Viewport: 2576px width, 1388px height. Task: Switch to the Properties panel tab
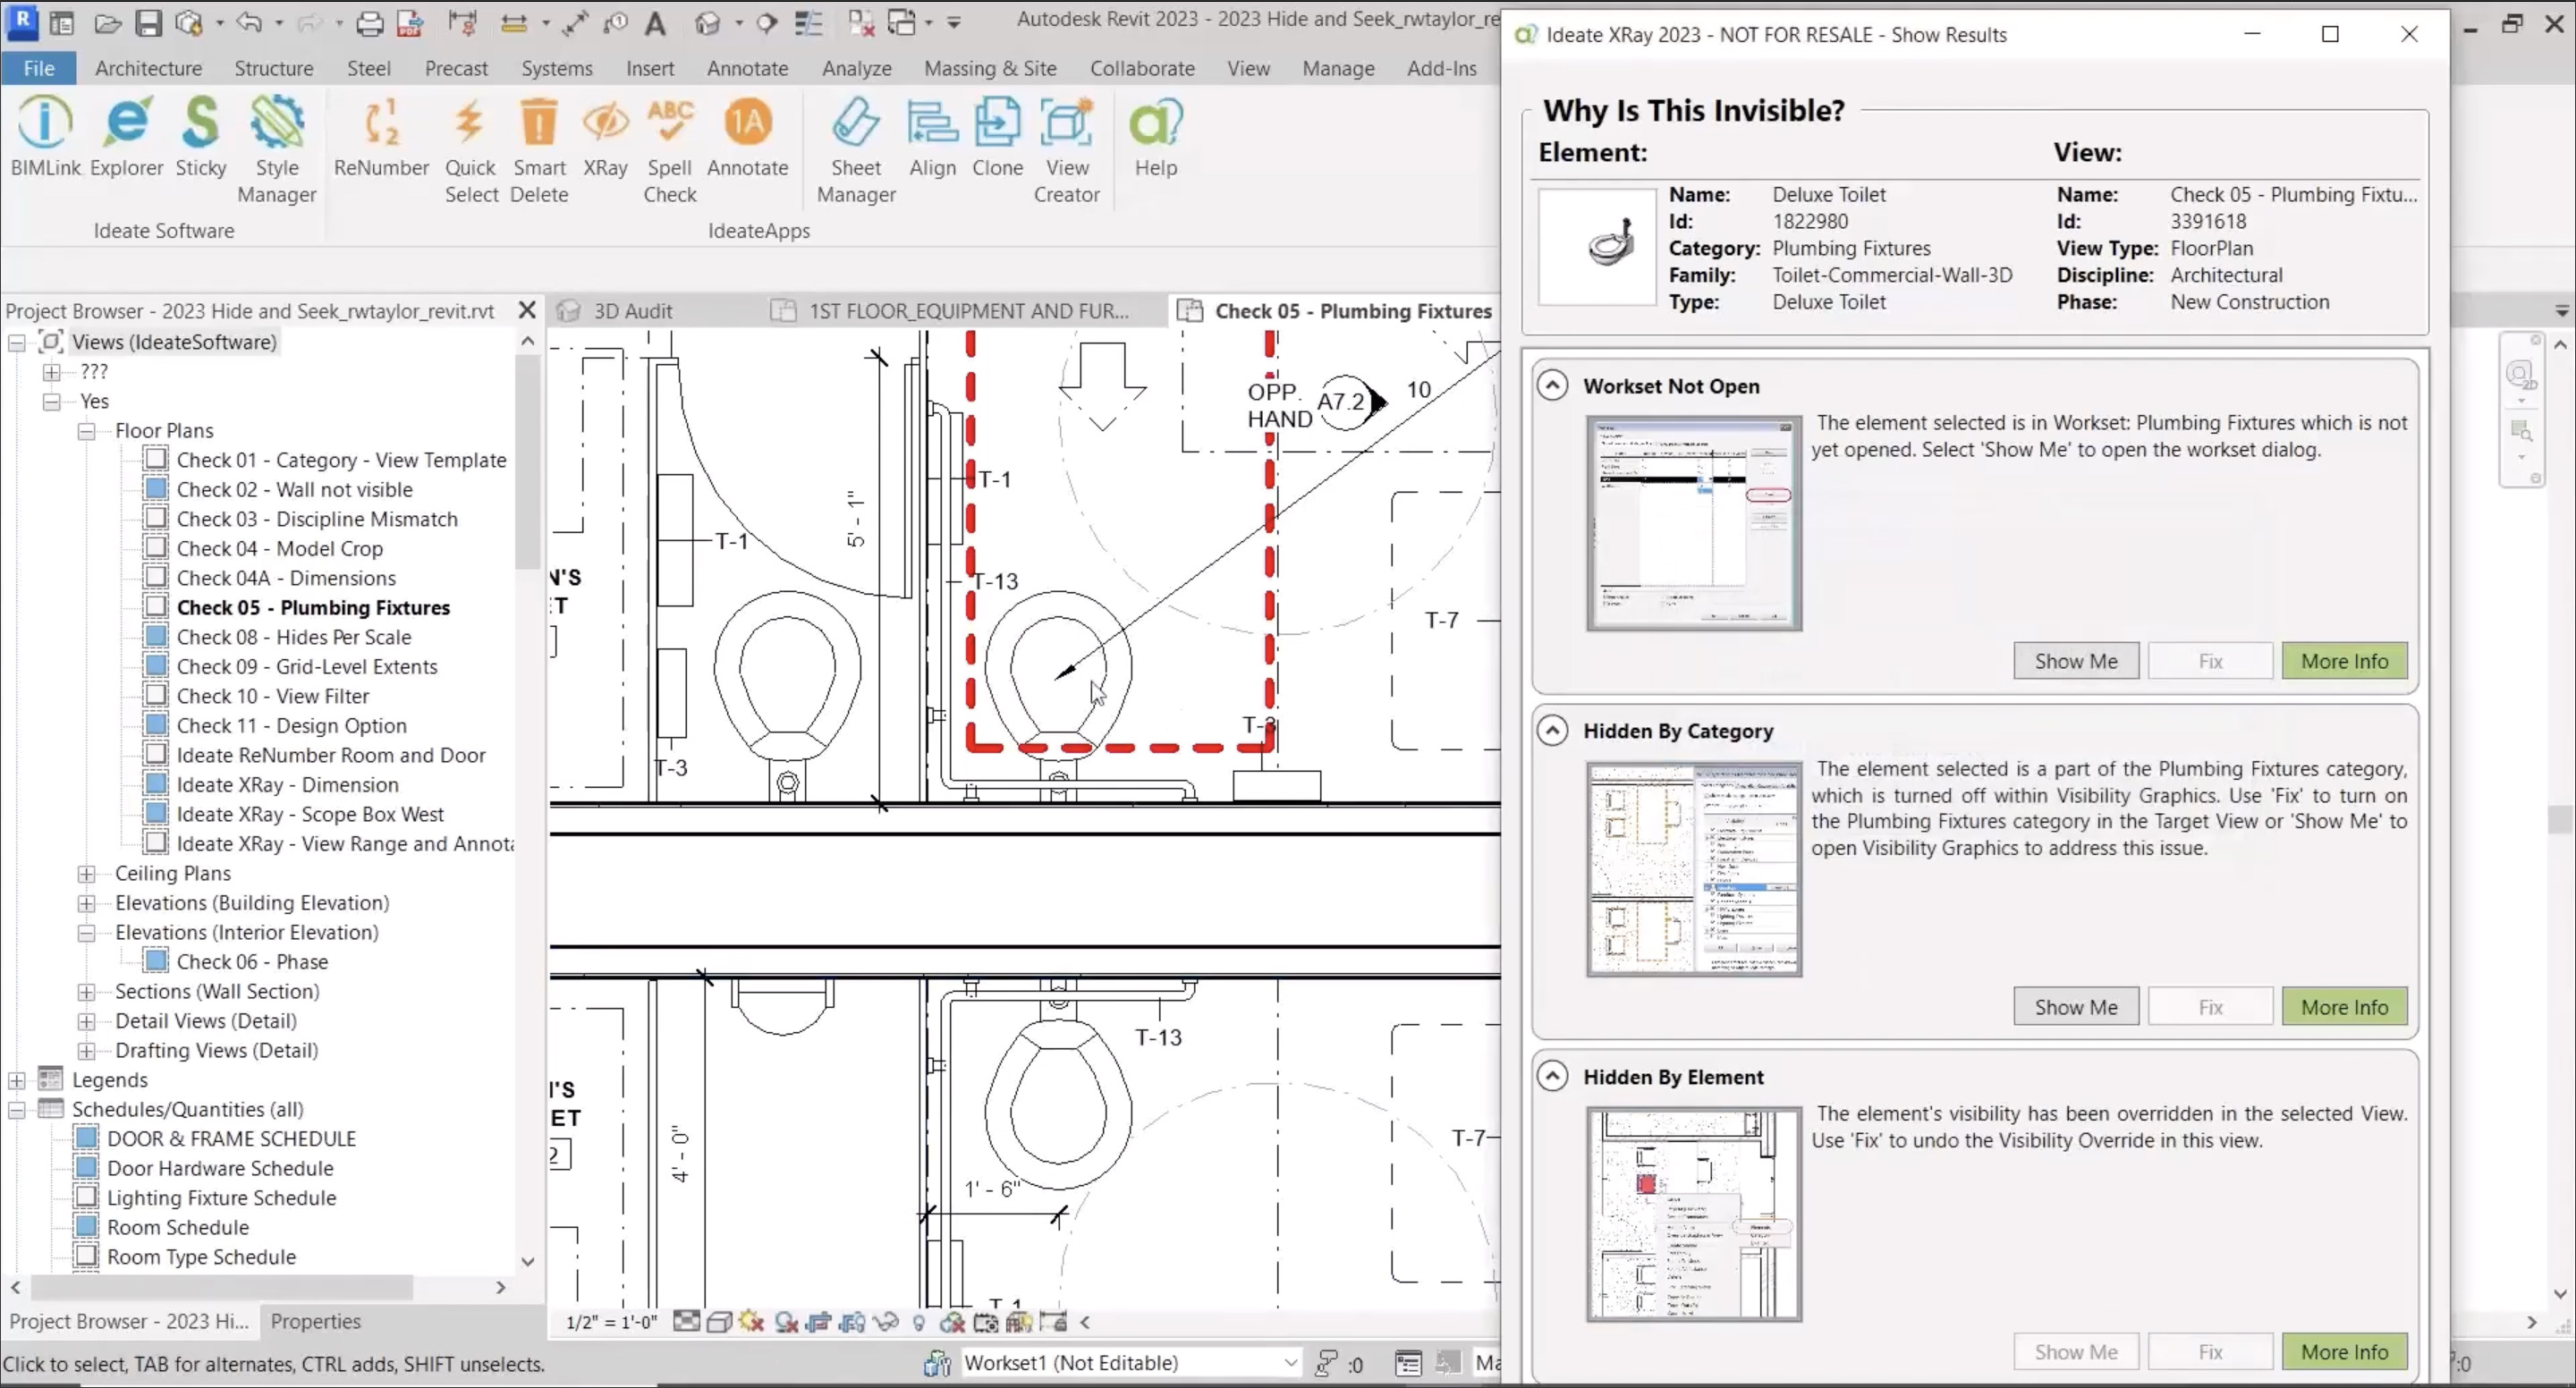(x=315, y=1321)
